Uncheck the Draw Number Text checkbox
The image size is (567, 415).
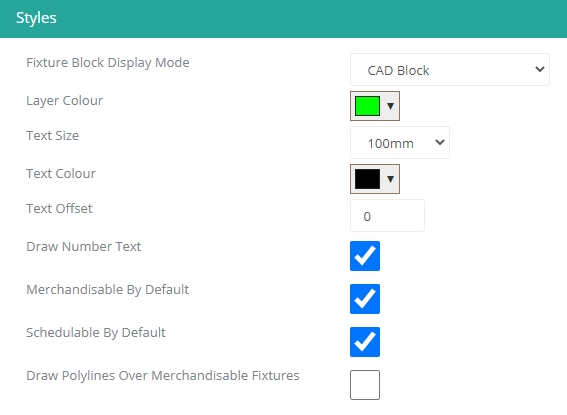364,256
